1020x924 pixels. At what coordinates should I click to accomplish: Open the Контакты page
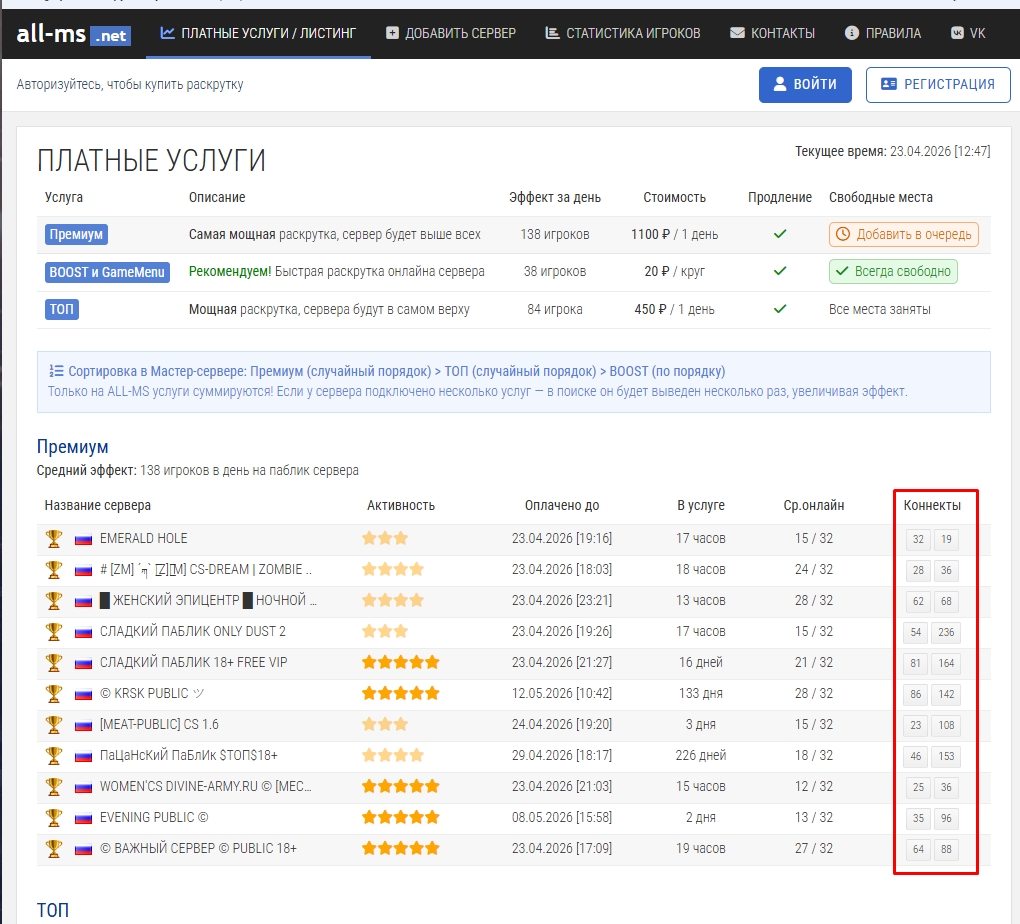click(x=772, y=33)
